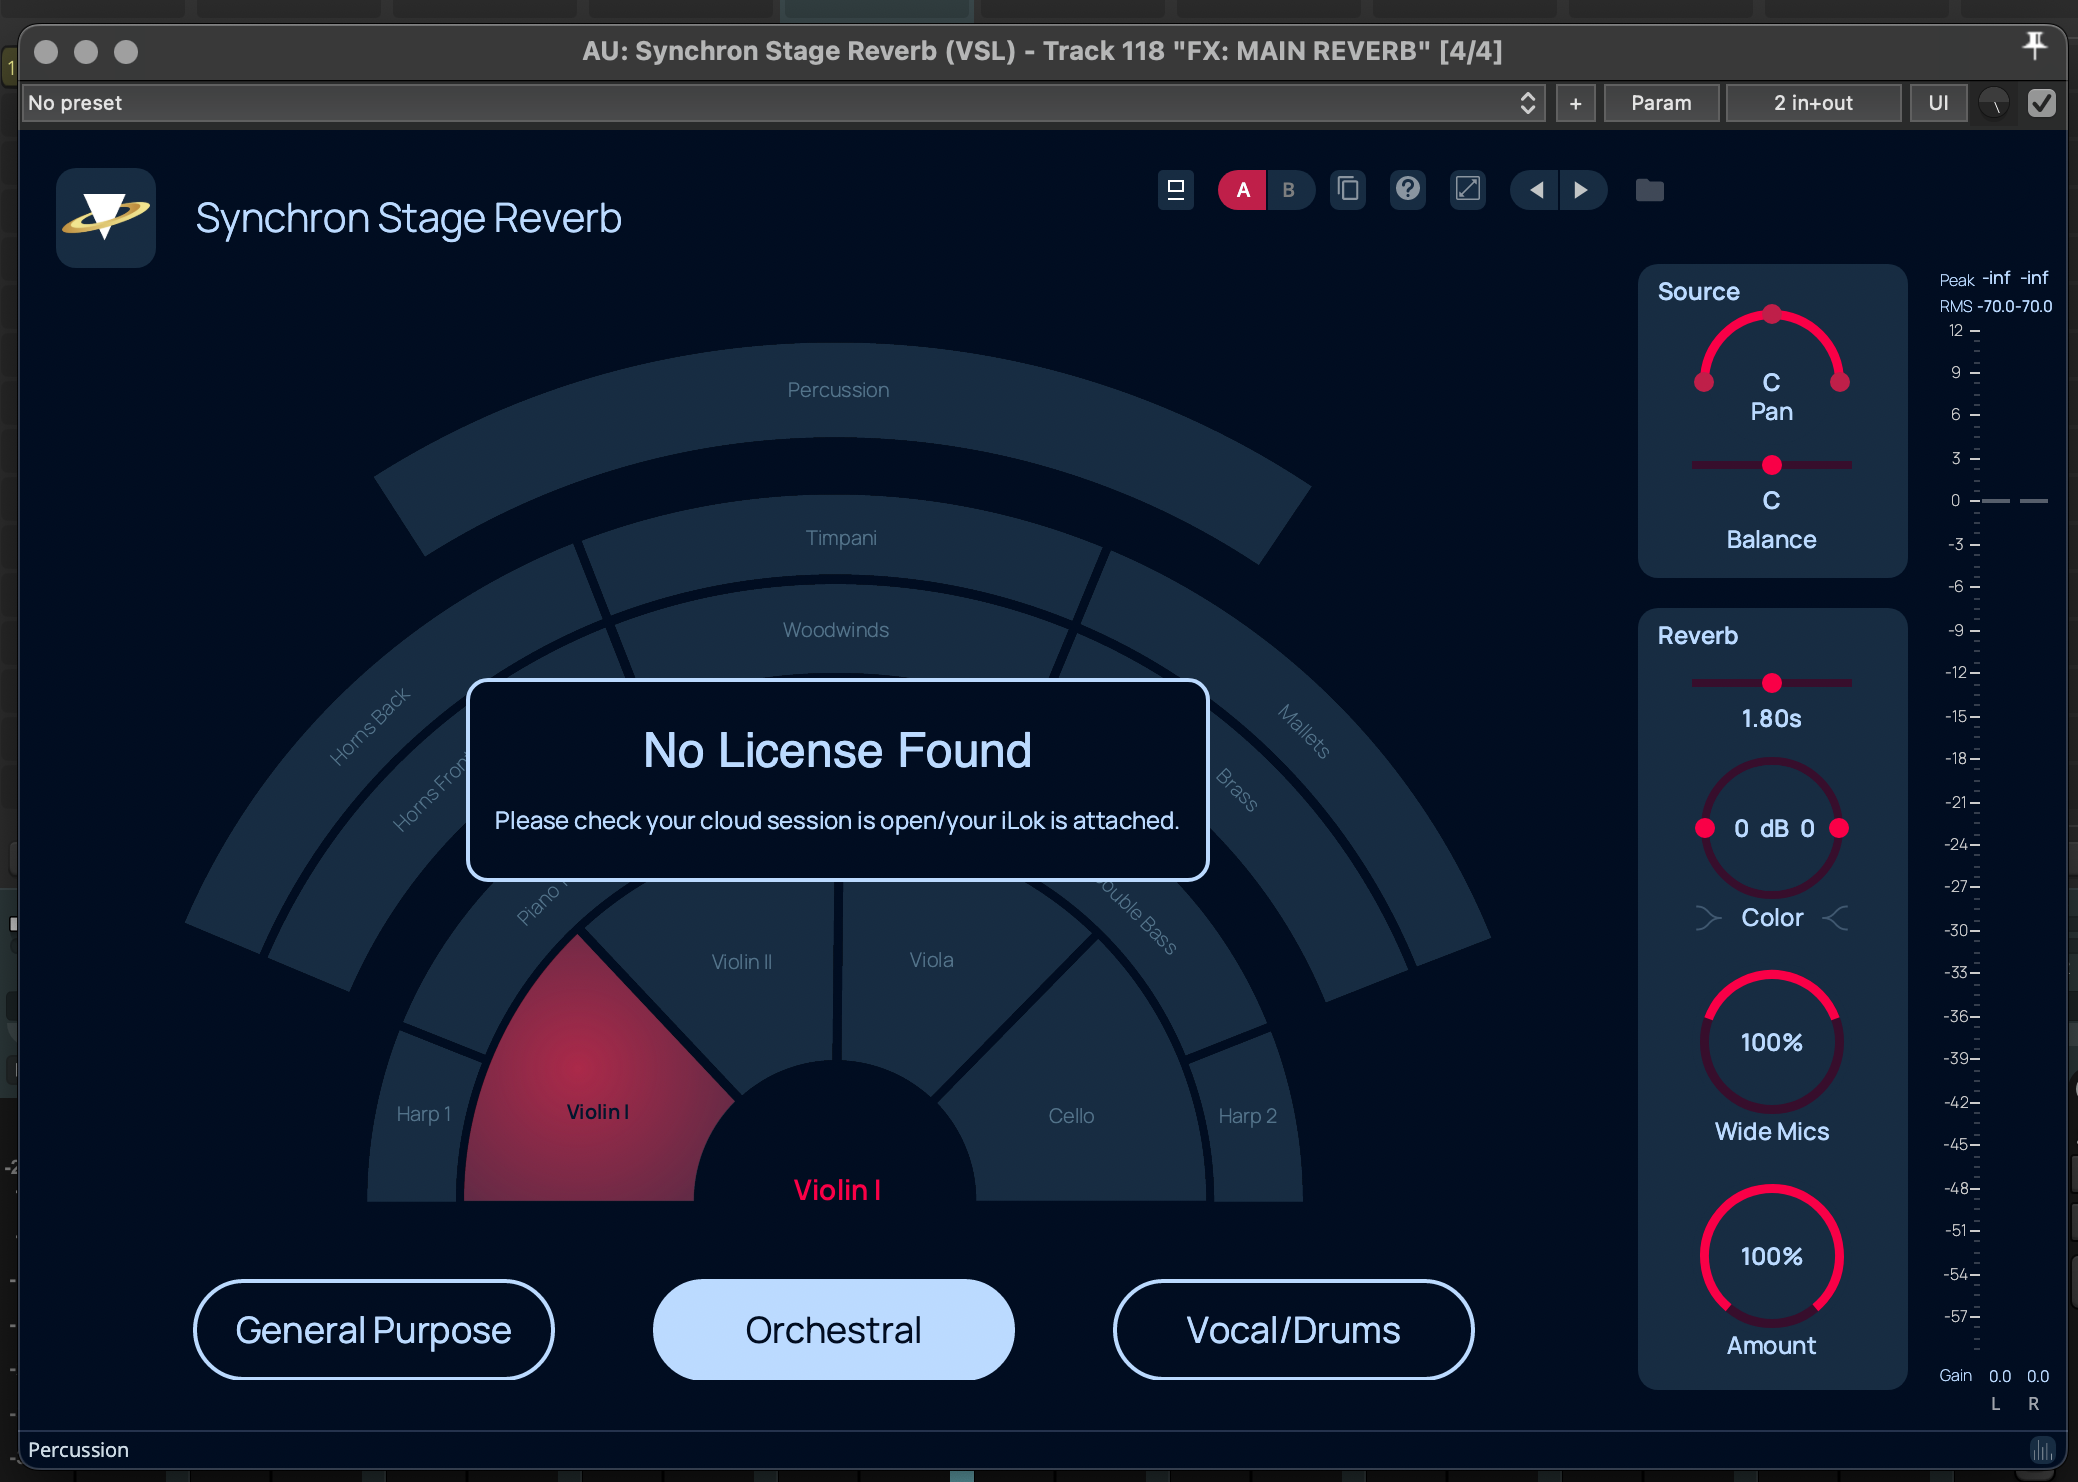Select the Harp 2 stage segment
Image resolution: width=2078 pixels, height=1482 pixels.
(x=1247, y=1116)
